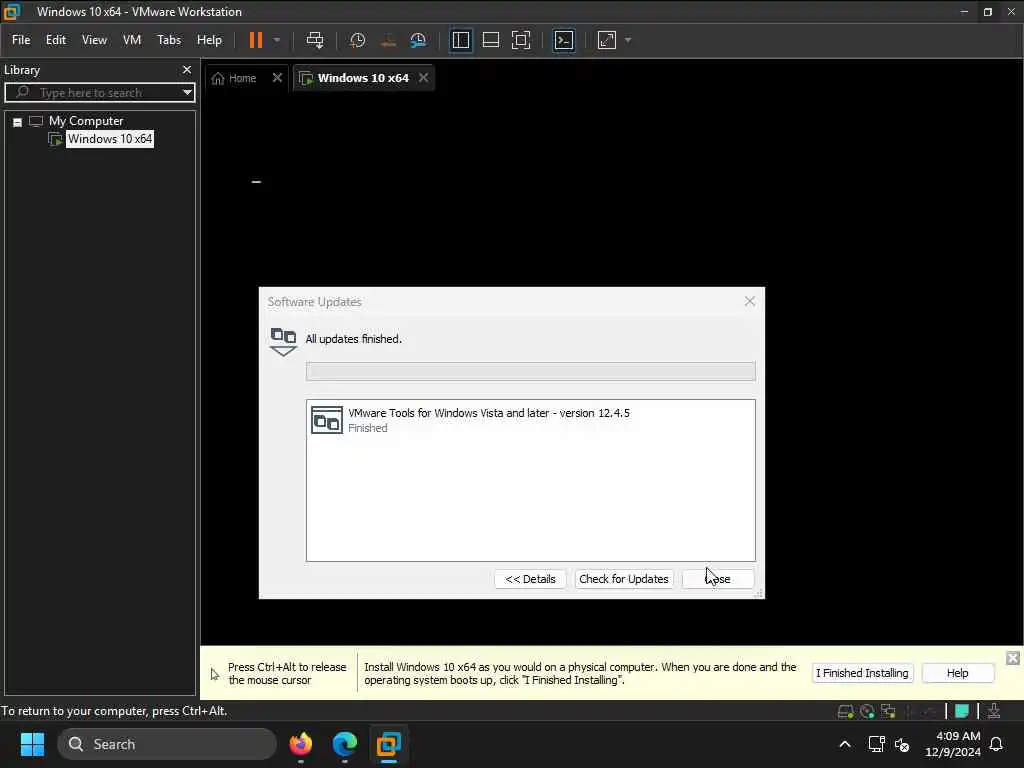Open the Tabs menu

pos(169,40)
